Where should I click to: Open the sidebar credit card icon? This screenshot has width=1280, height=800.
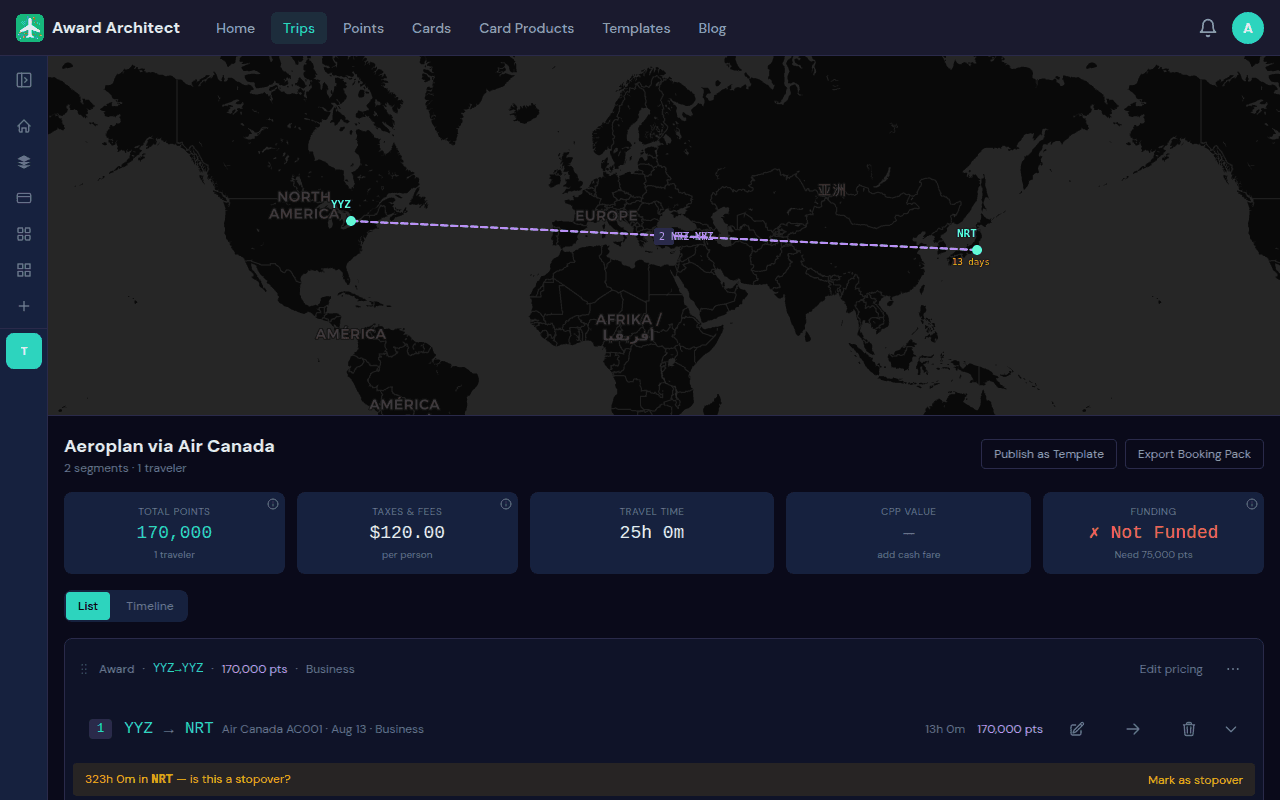24,198
